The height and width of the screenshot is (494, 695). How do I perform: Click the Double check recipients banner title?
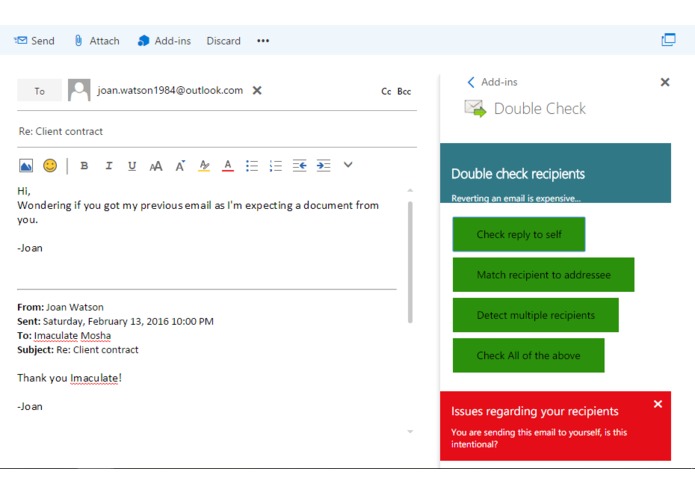point(518,174)
